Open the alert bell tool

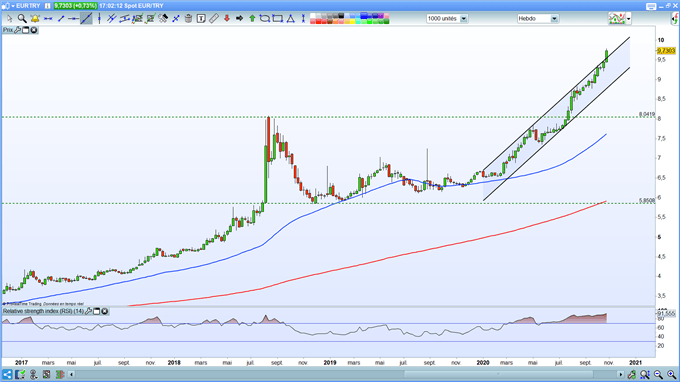[x=35, y=19]
